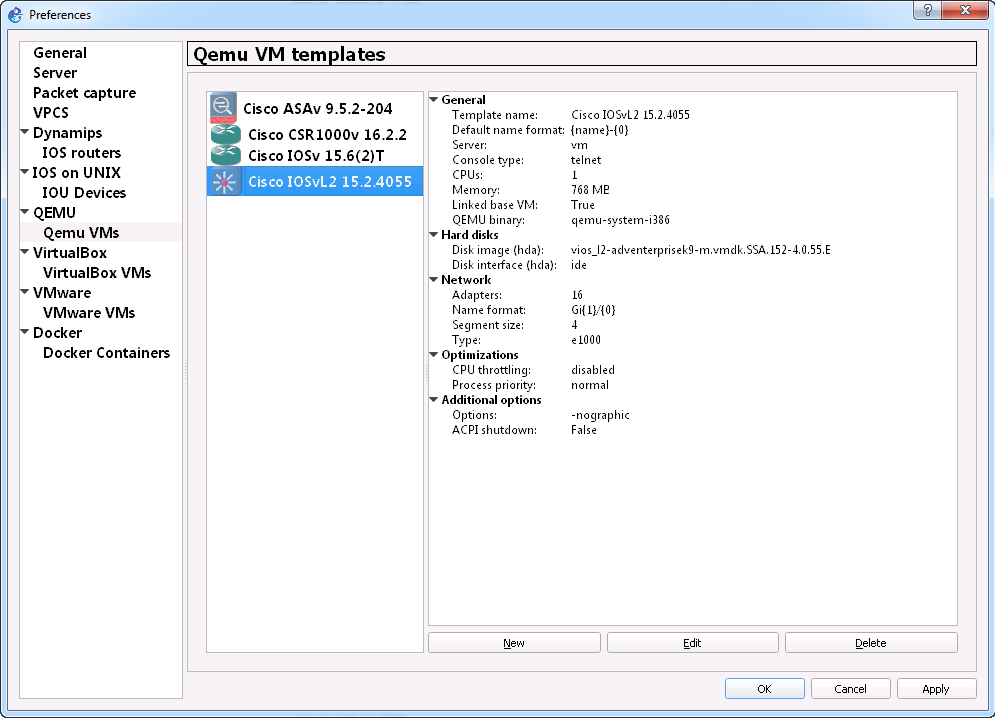Collapse the General details group
Image resolution: width=995 pixels, height=718 pixels.
434,100
